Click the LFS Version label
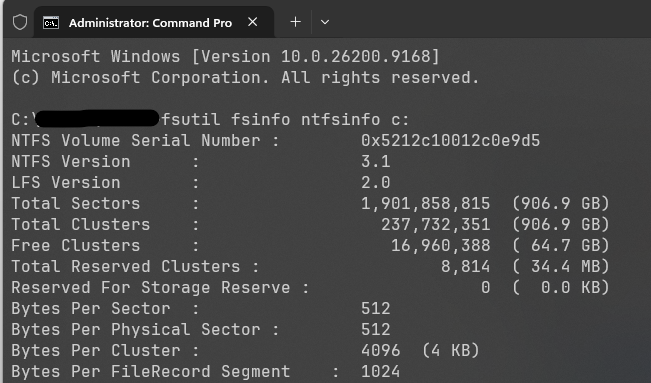The image size is (651, 383). coord(66,183)
